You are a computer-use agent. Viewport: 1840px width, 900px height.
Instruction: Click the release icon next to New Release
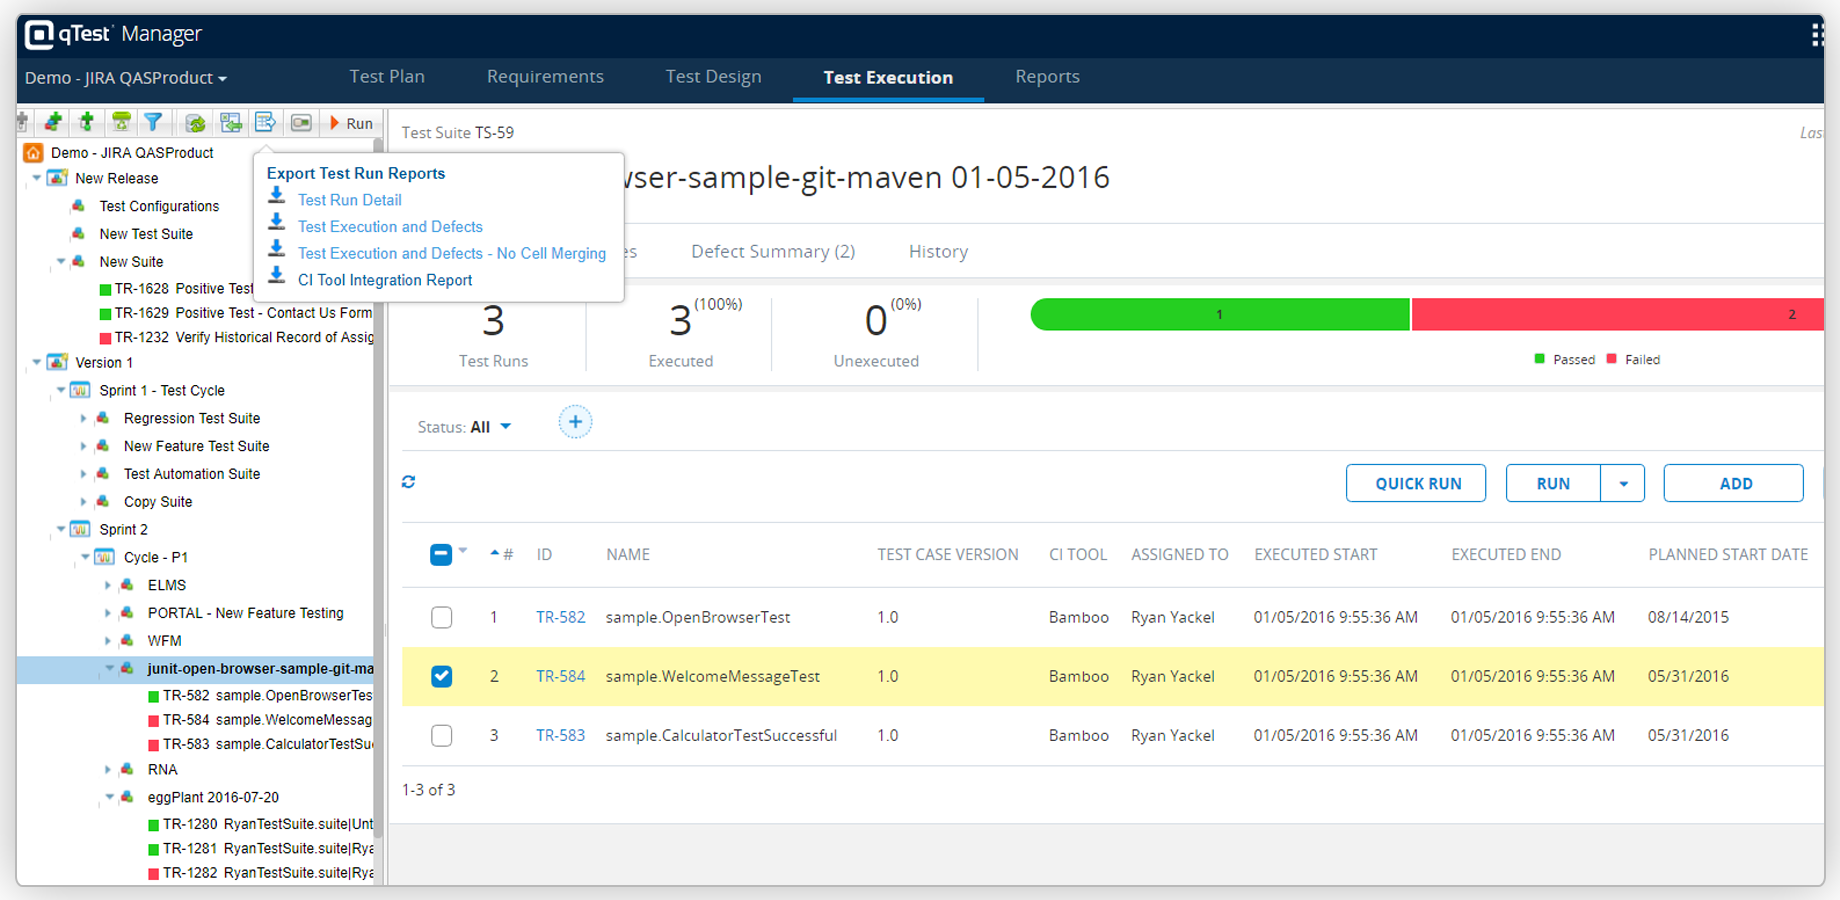(58, 178)
